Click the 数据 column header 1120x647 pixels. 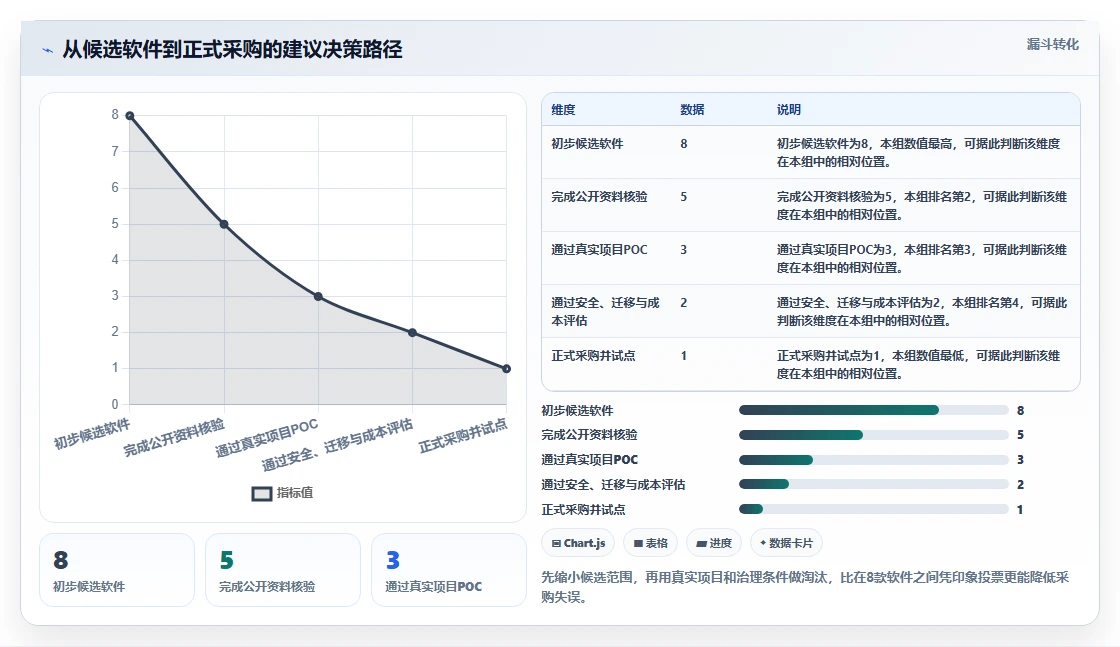point(692,110)
